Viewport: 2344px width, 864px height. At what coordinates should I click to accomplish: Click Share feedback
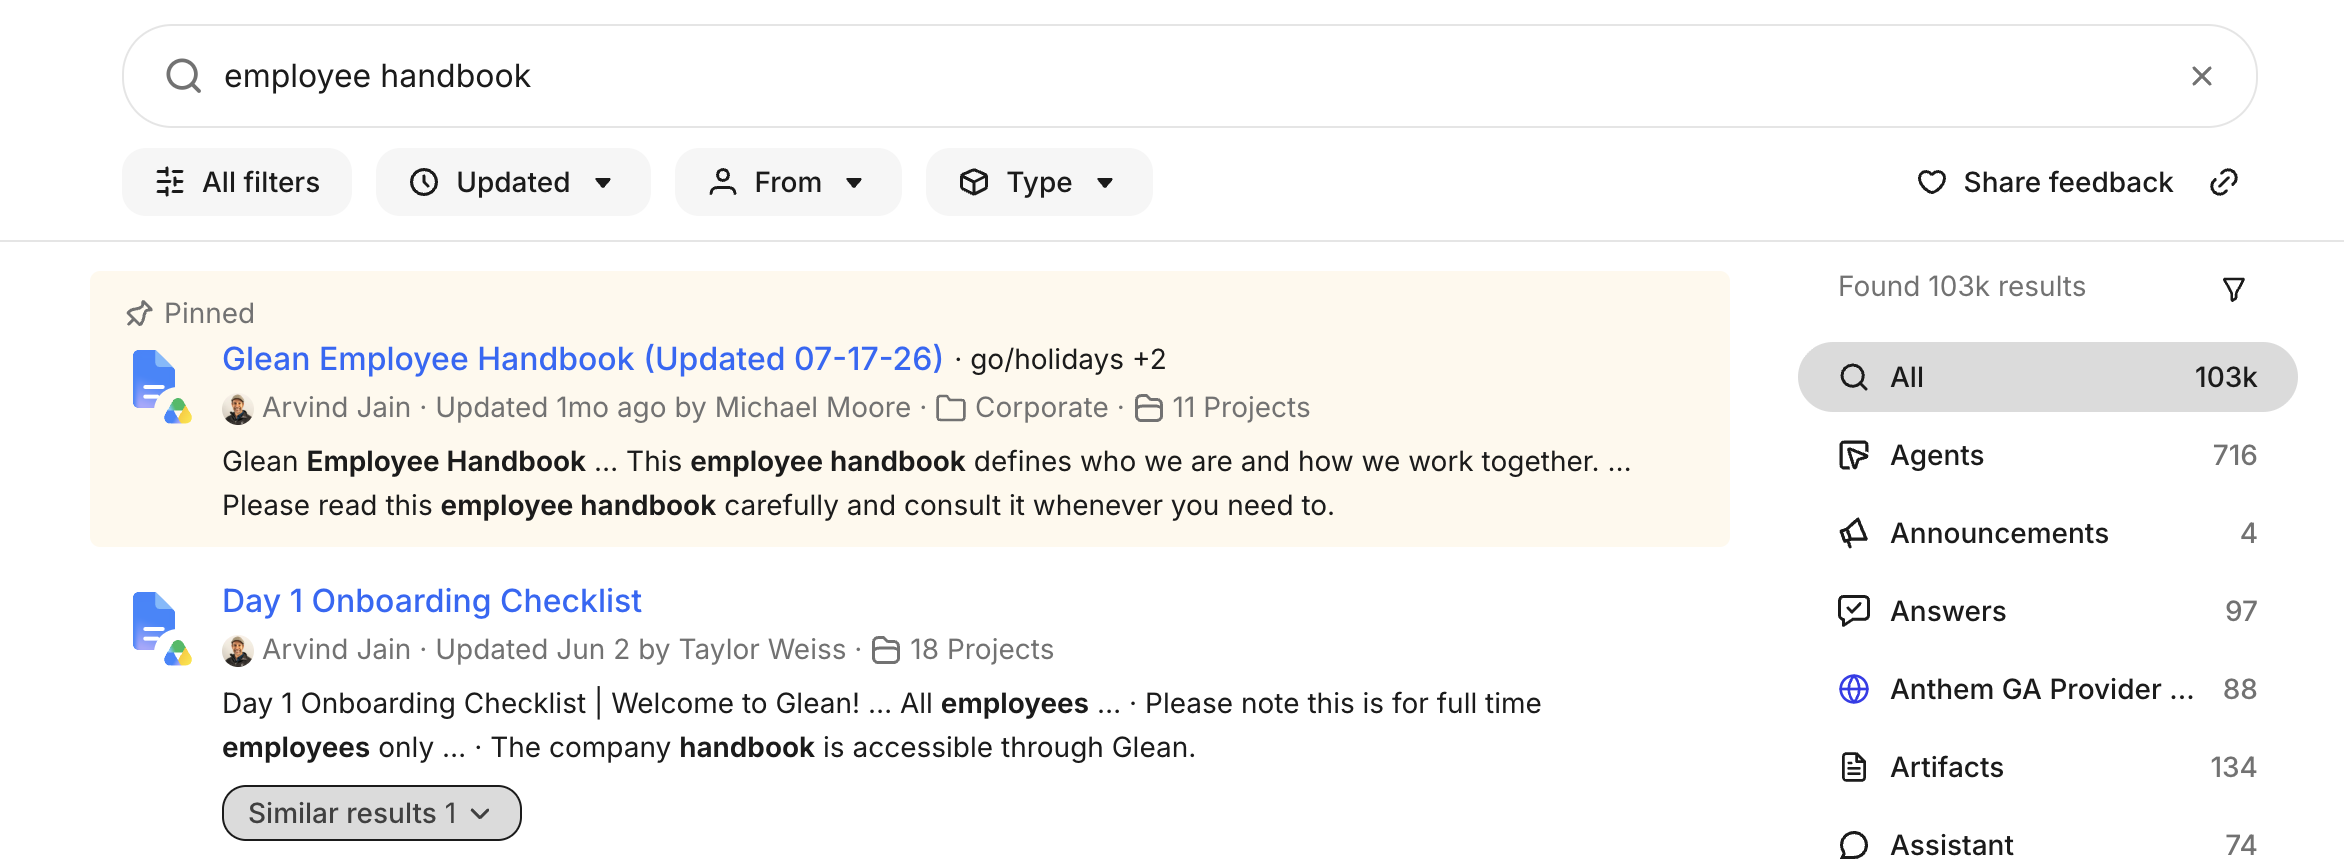pyautogui.click(x=2046, y=182)
